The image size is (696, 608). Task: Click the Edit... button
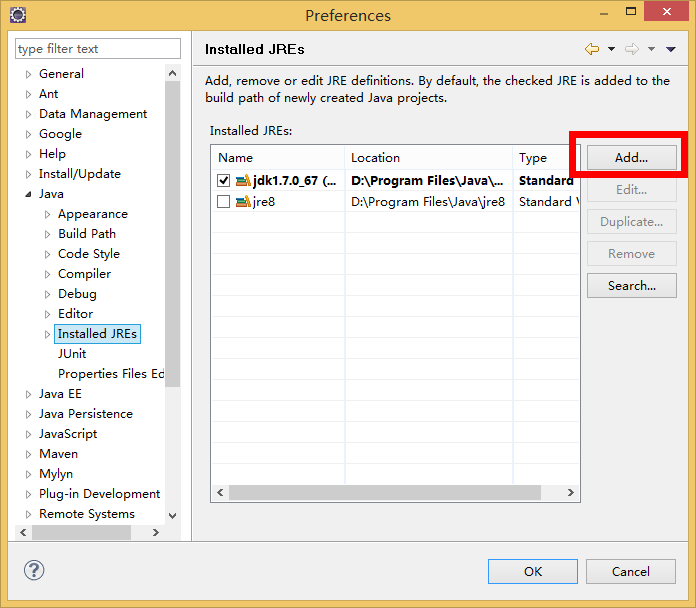(632, 190)
